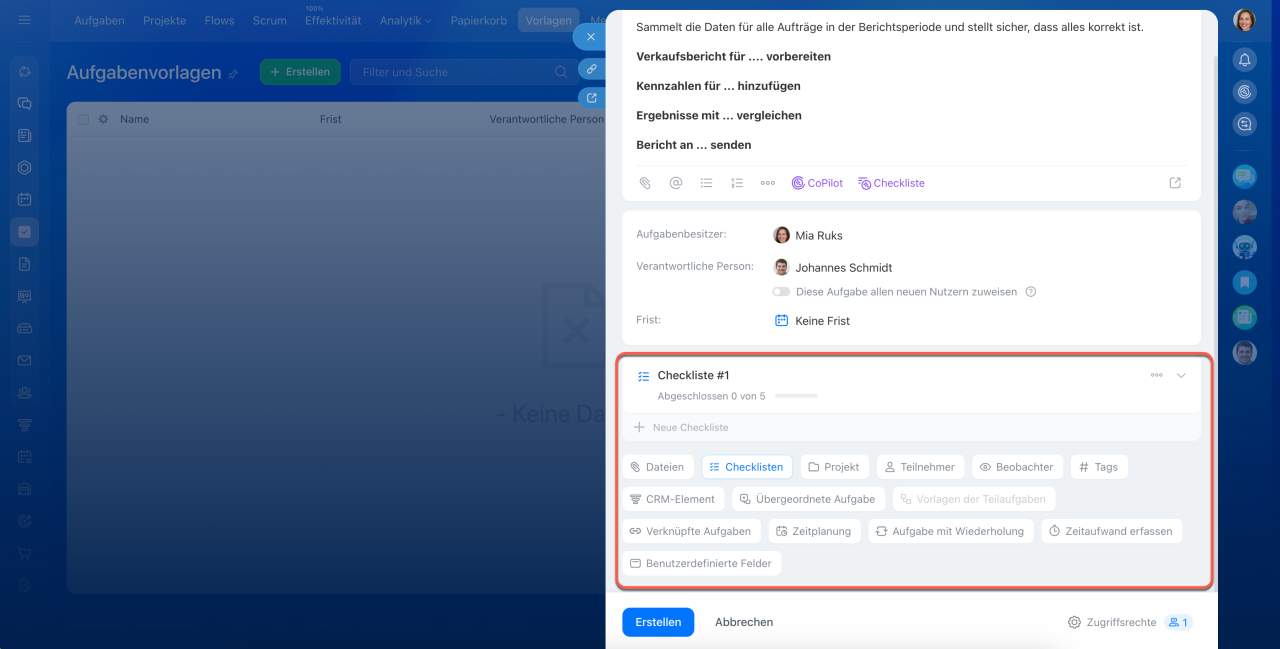Open the Zeitplanung section
Screen dimensions: 1280x649
click(814, 531)
